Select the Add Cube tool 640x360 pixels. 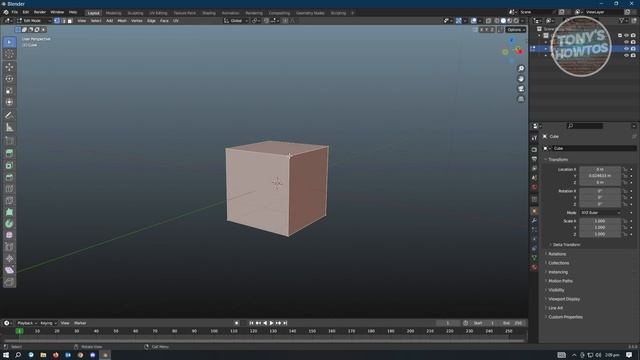click(9, 140)
